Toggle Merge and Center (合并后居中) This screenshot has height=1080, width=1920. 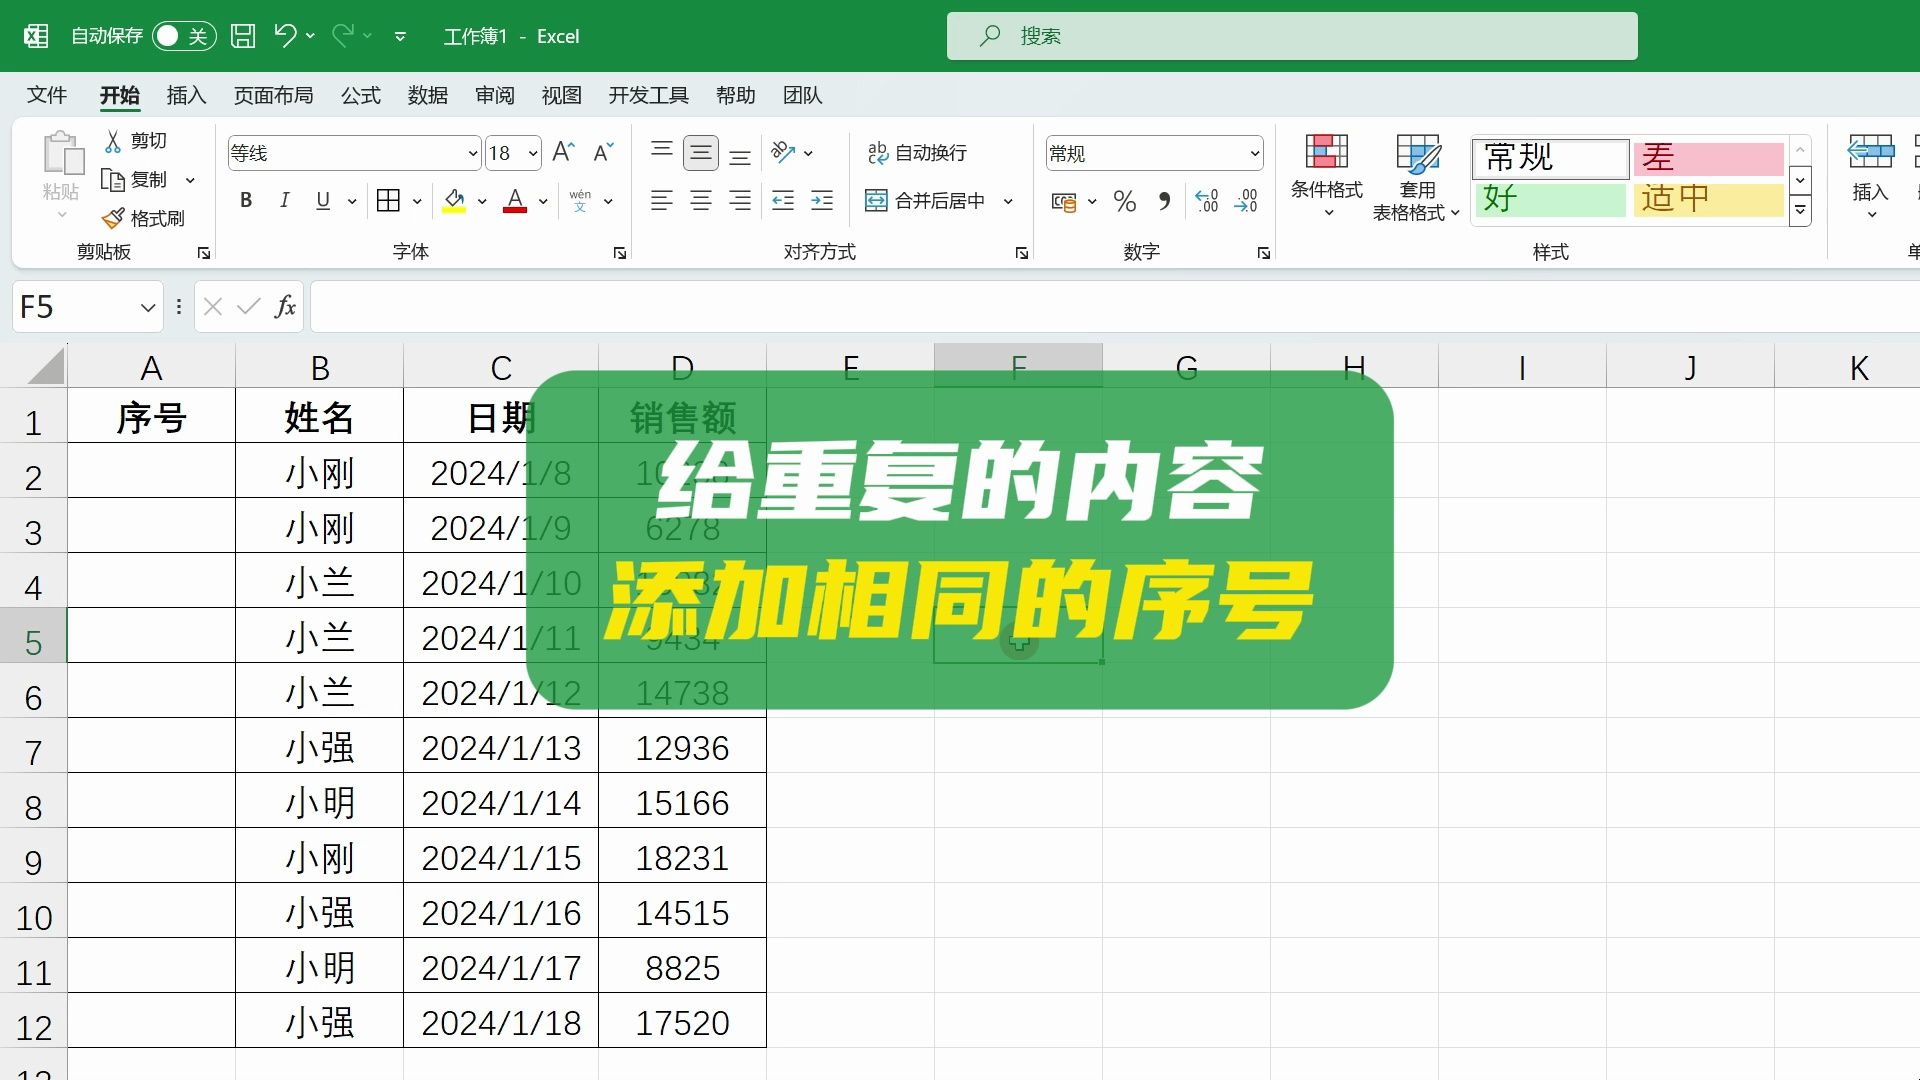(x=925, y=201)
